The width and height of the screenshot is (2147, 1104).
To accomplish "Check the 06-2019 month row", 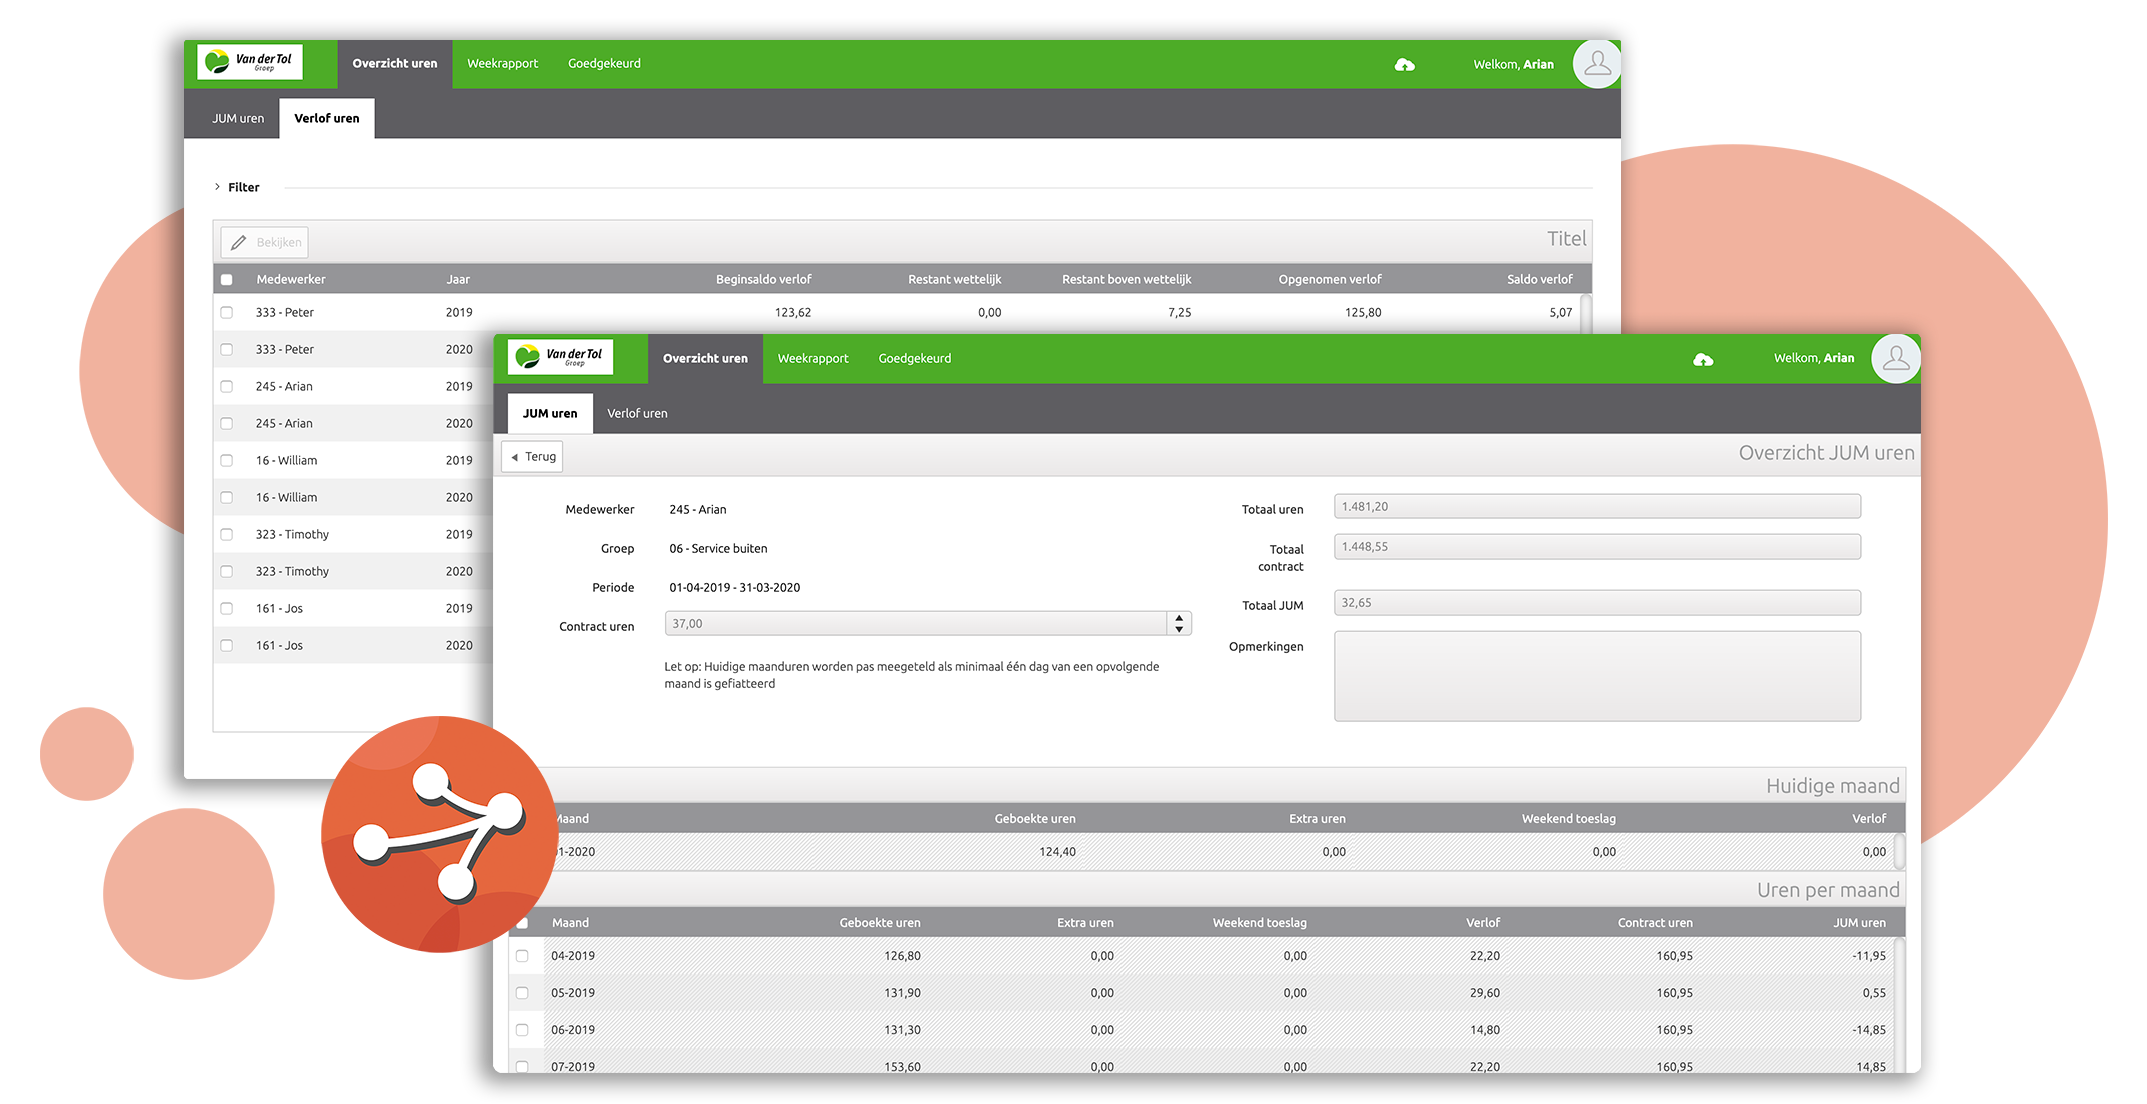I will tap(522, 1030).
